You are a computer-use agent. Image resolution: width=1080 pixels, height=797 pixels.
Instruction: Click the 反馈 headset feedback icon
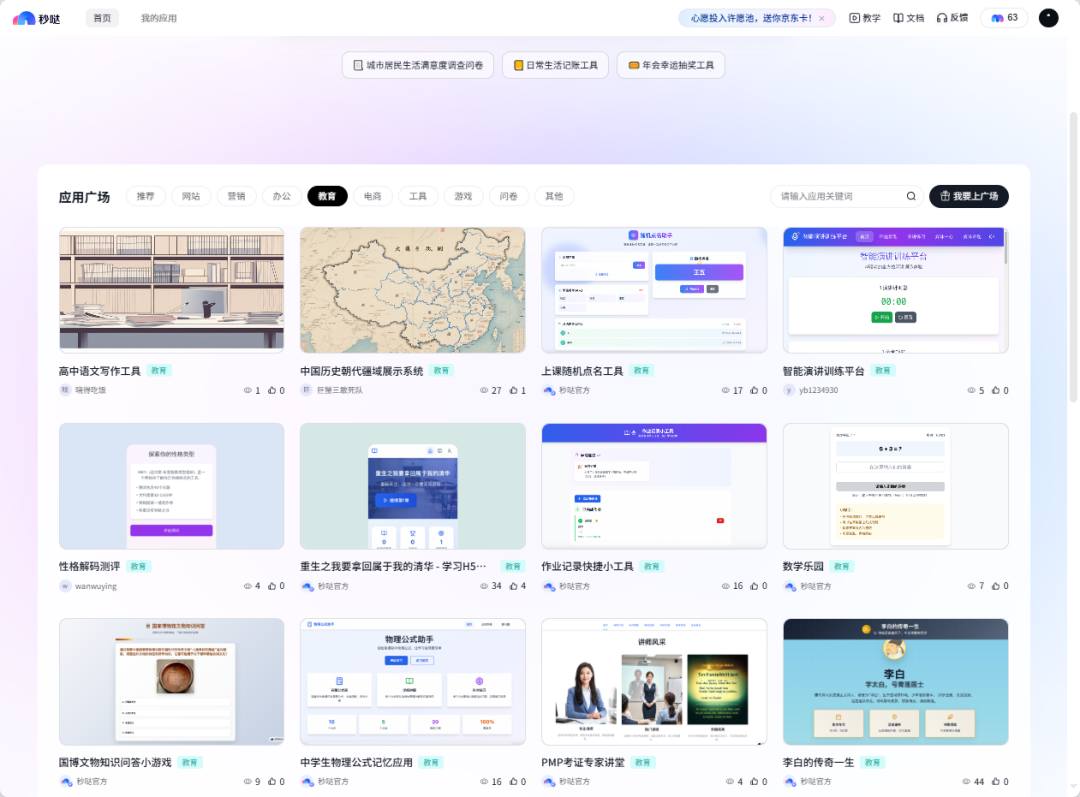[x=942, y=18]
